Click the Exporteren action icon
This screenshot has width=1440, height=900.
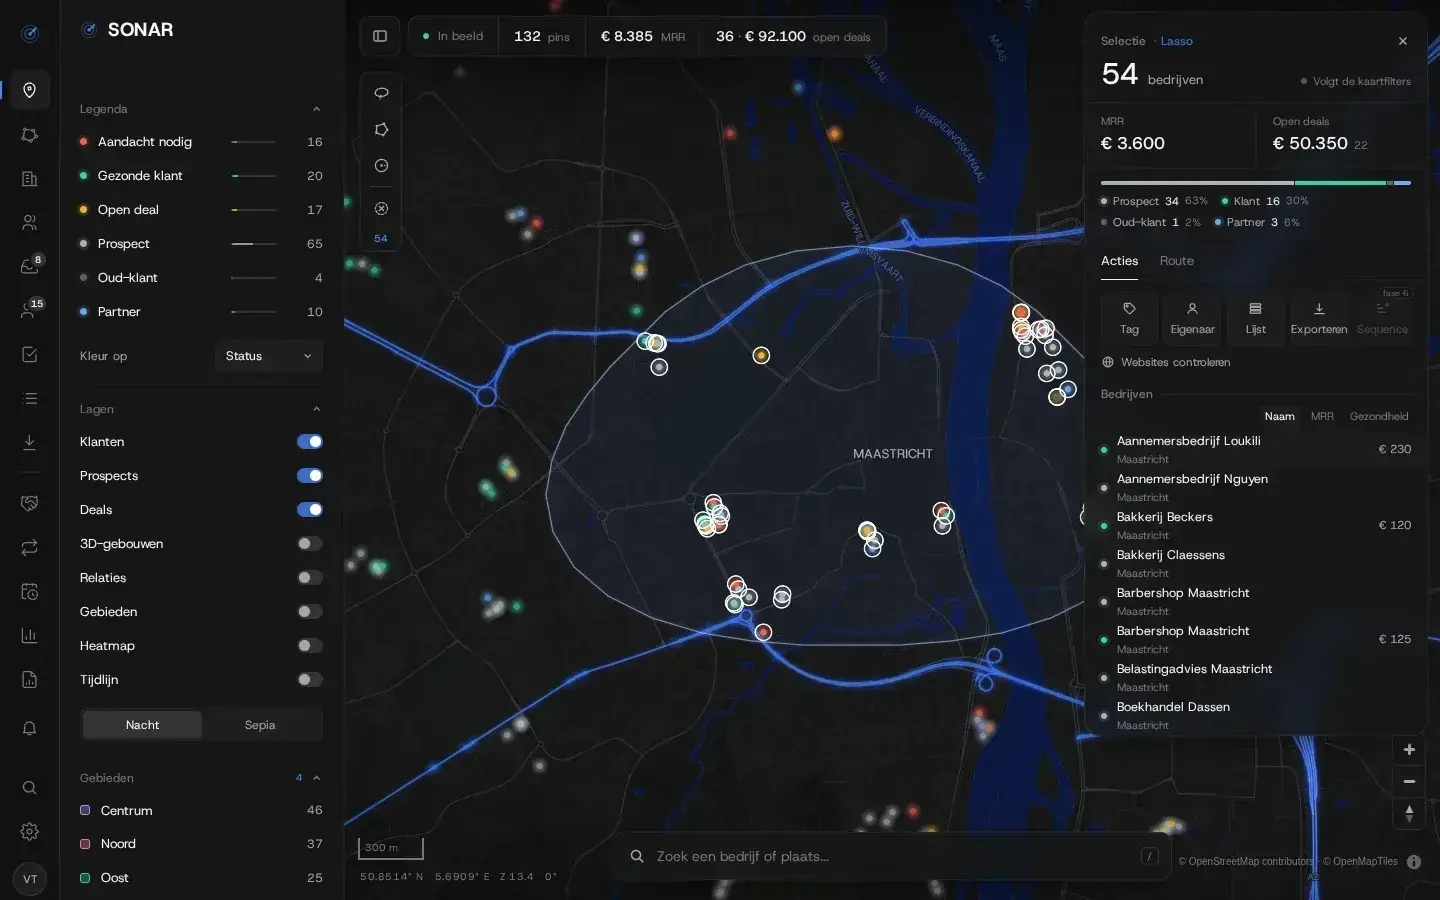point(1319,318)
